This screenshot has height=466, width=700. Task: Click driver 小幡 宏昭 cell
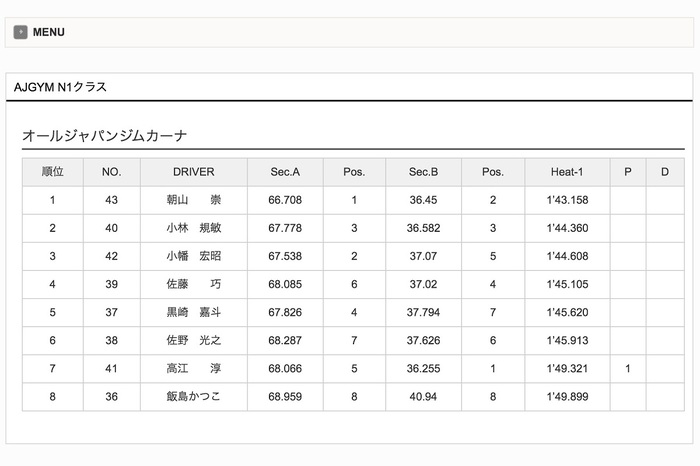coord(193,256)
